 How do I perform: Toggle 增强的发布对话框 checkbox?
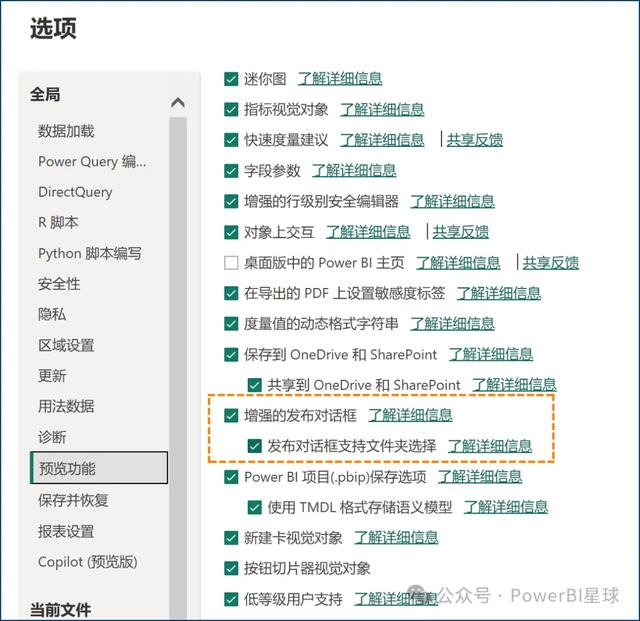(231, 416)
